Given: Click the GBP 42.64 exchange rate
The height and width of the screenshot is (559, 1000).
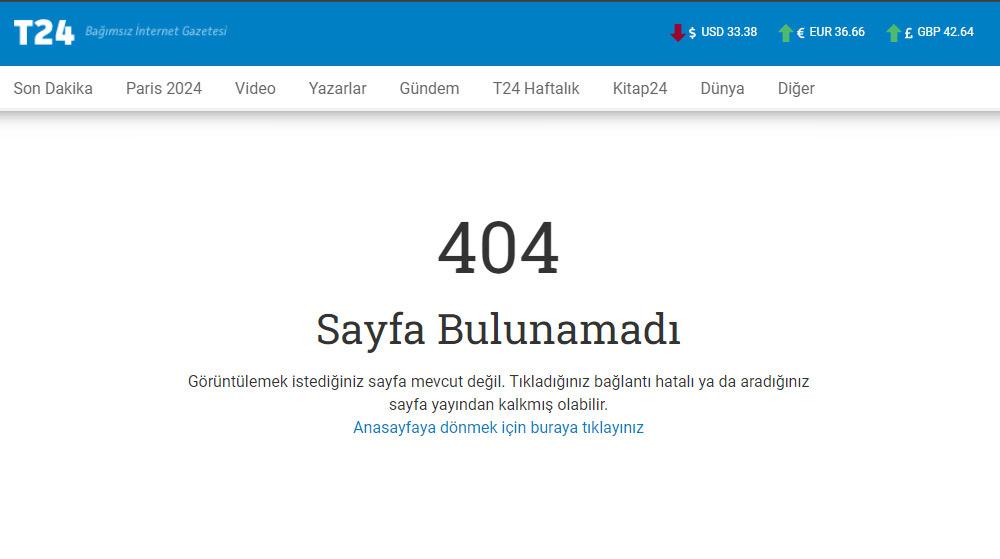Looking at the screenshot, I should 945,32.
